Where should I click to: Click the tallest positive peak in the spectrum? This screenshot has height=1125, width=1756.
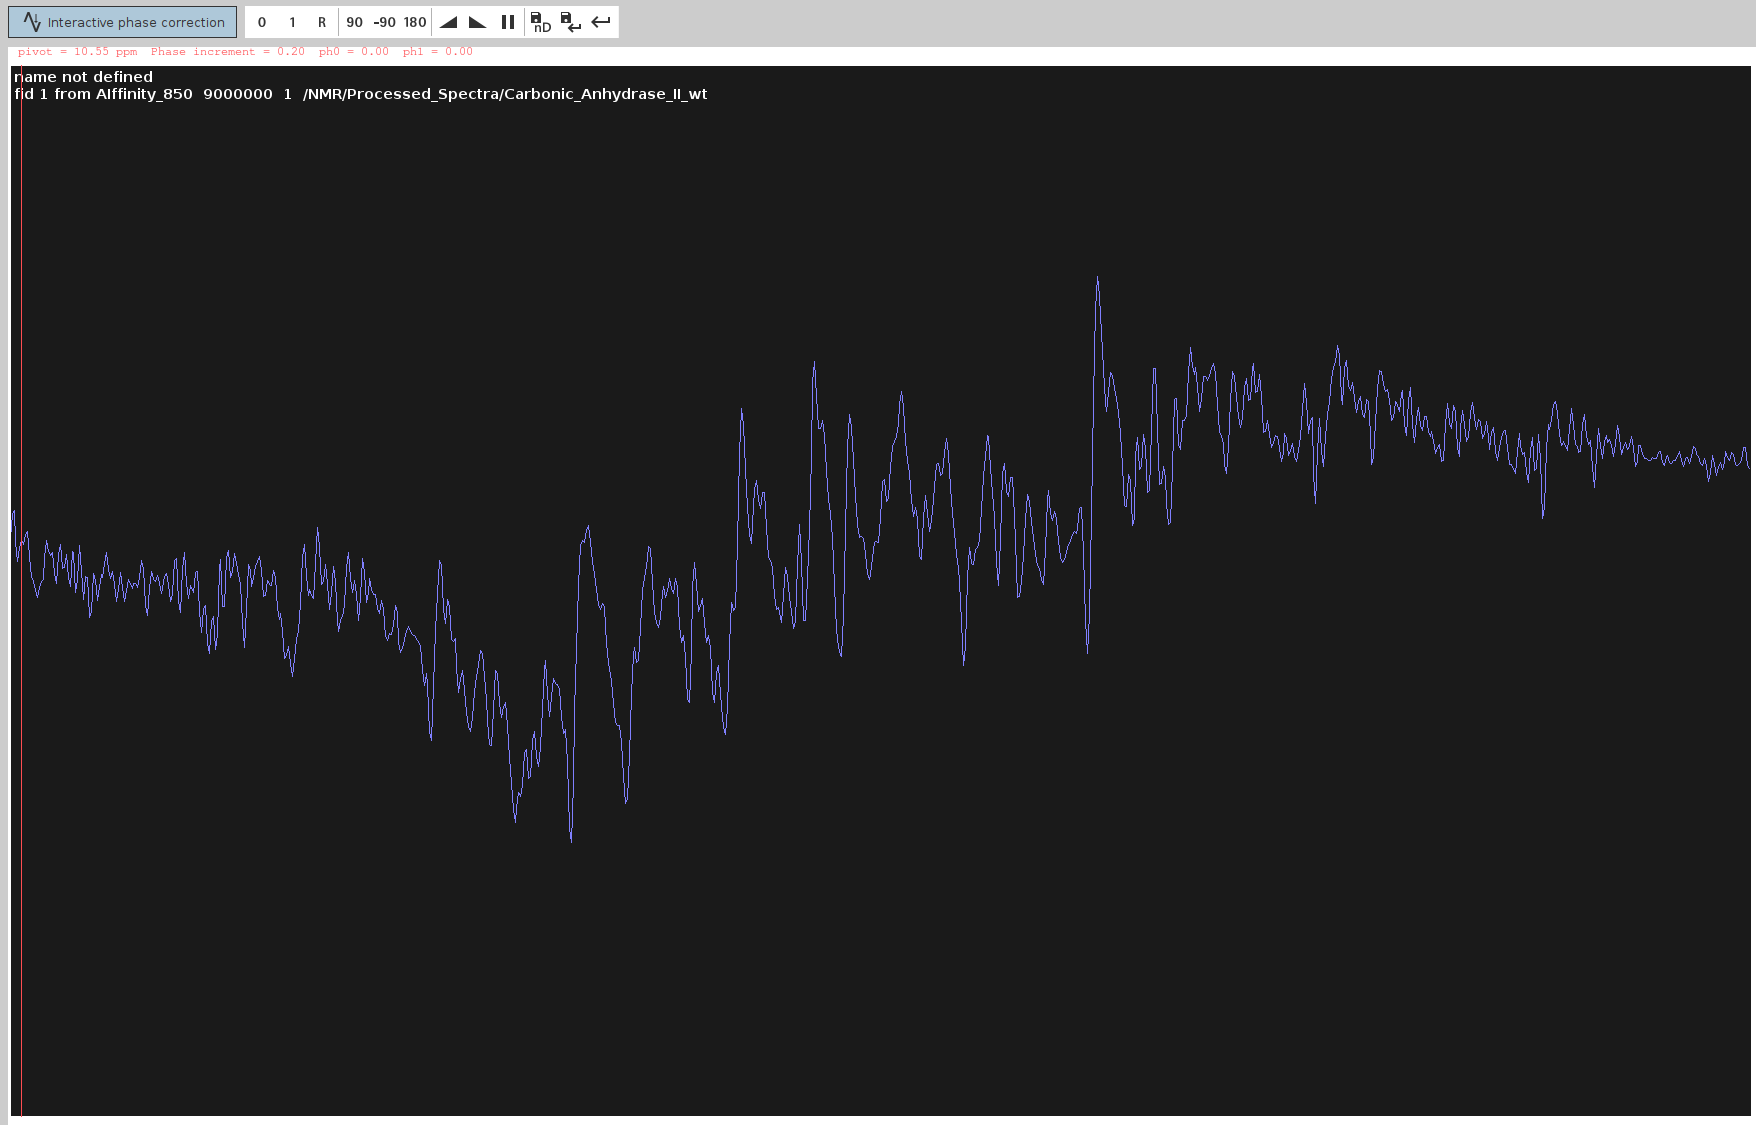coord(1097,281)
